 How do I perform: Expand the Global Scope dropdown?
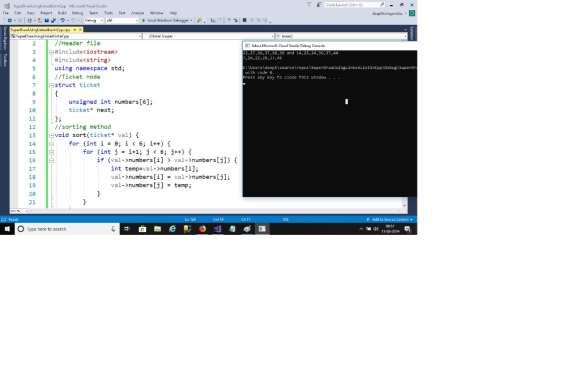[x=209, y=36]
